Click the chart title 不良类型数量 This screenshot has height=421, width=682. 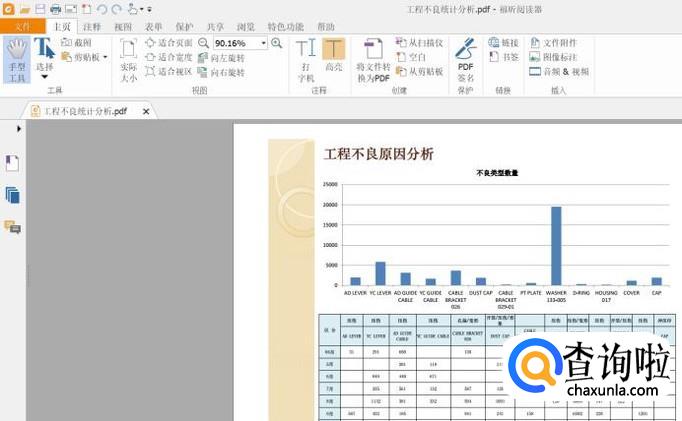[x=497, y=173]
